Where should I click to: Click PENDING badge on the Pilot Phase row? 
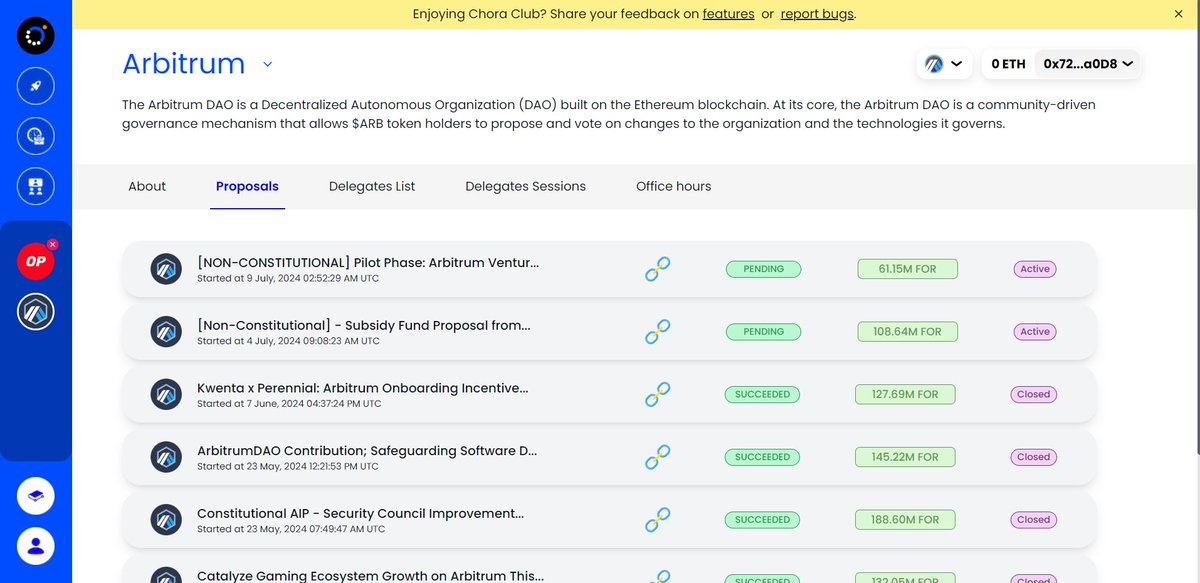763,269
